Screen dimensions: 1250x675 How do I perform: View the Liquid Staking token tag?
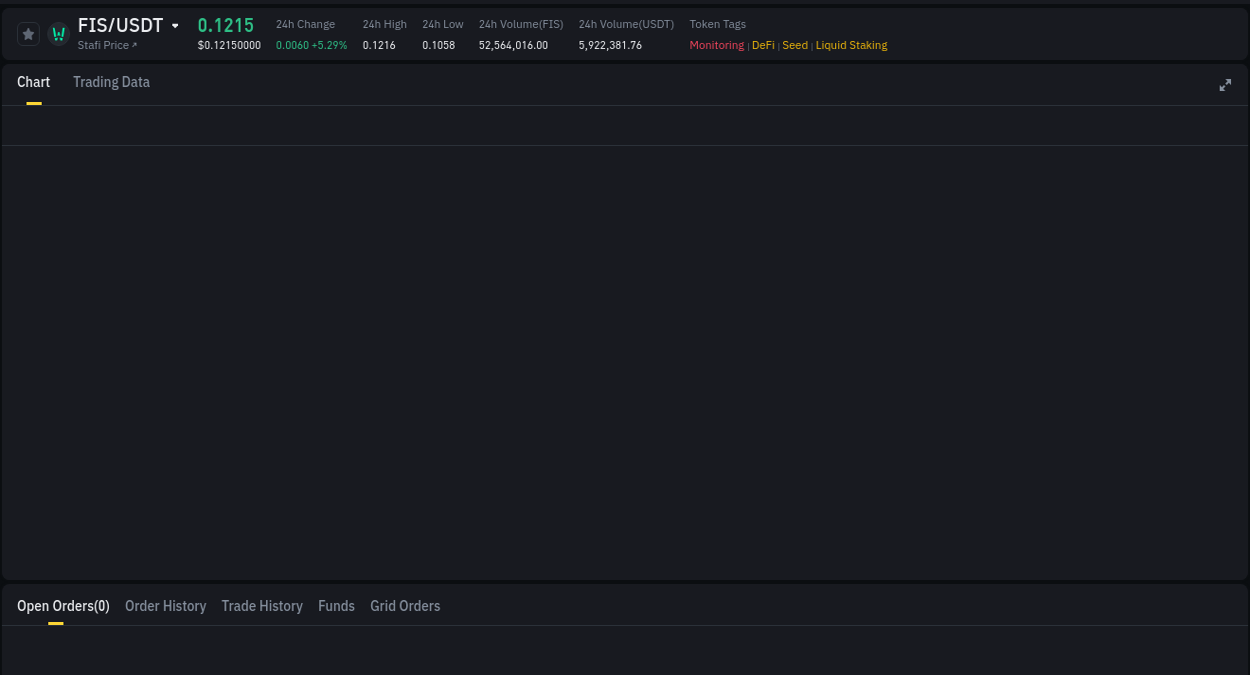851,45
